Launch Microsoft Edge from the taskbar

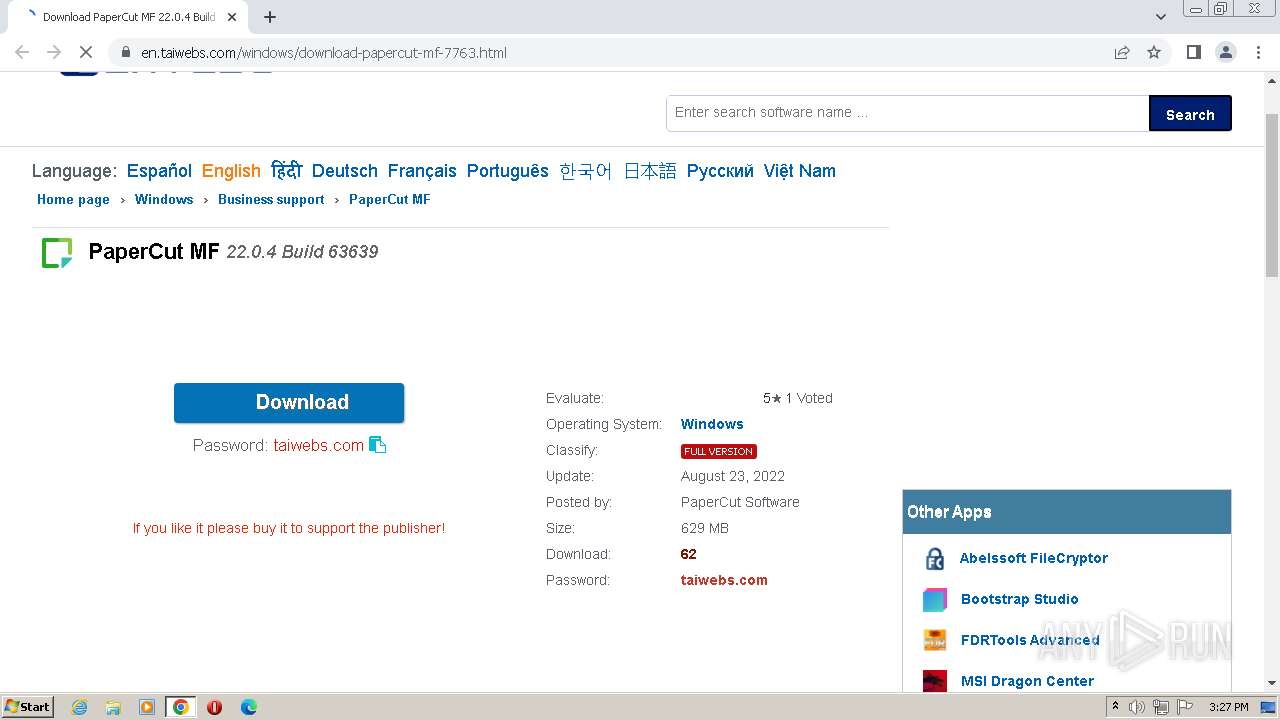tap(249, 707)
